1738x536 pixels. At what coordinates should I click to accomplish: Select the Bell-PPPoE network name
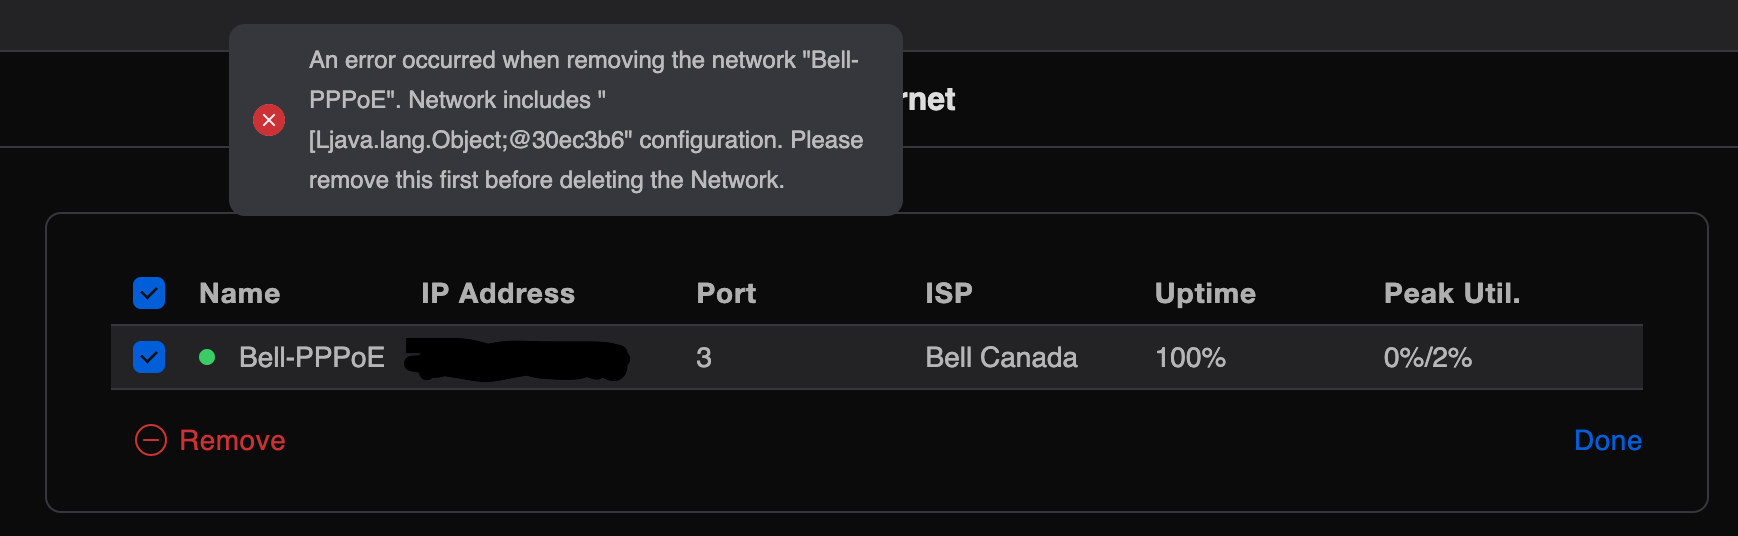click(x=311, y=357)
